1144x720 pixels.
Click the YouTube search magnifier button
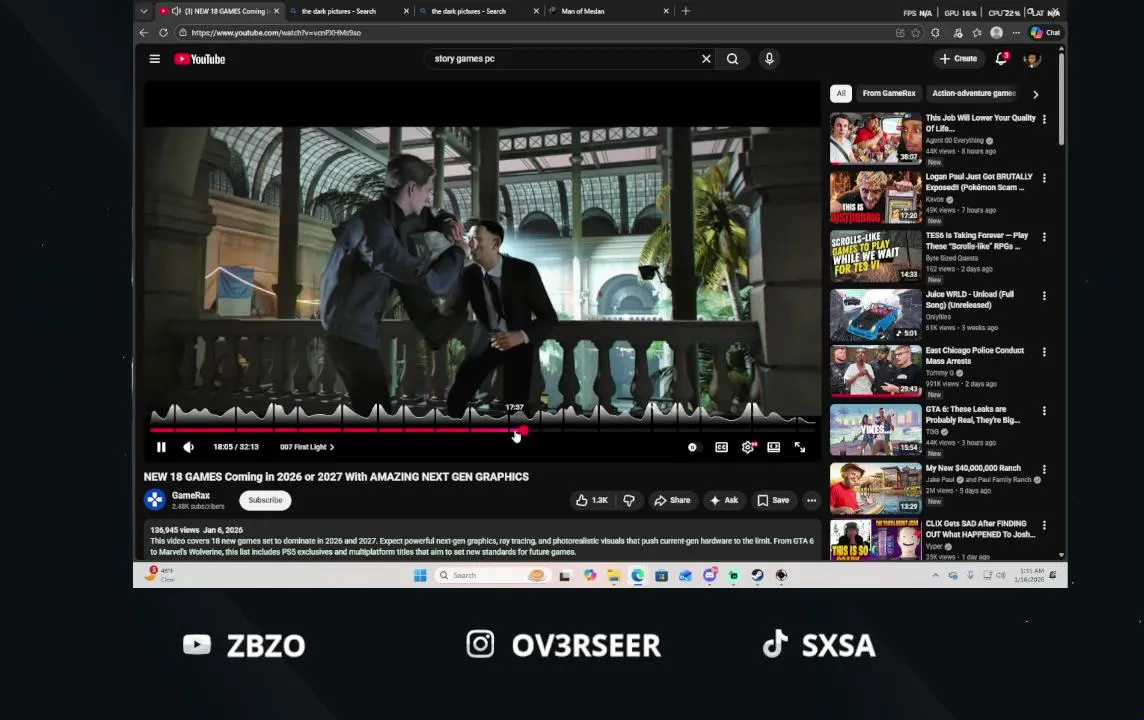pyautogui.click(x=733, y=59)
